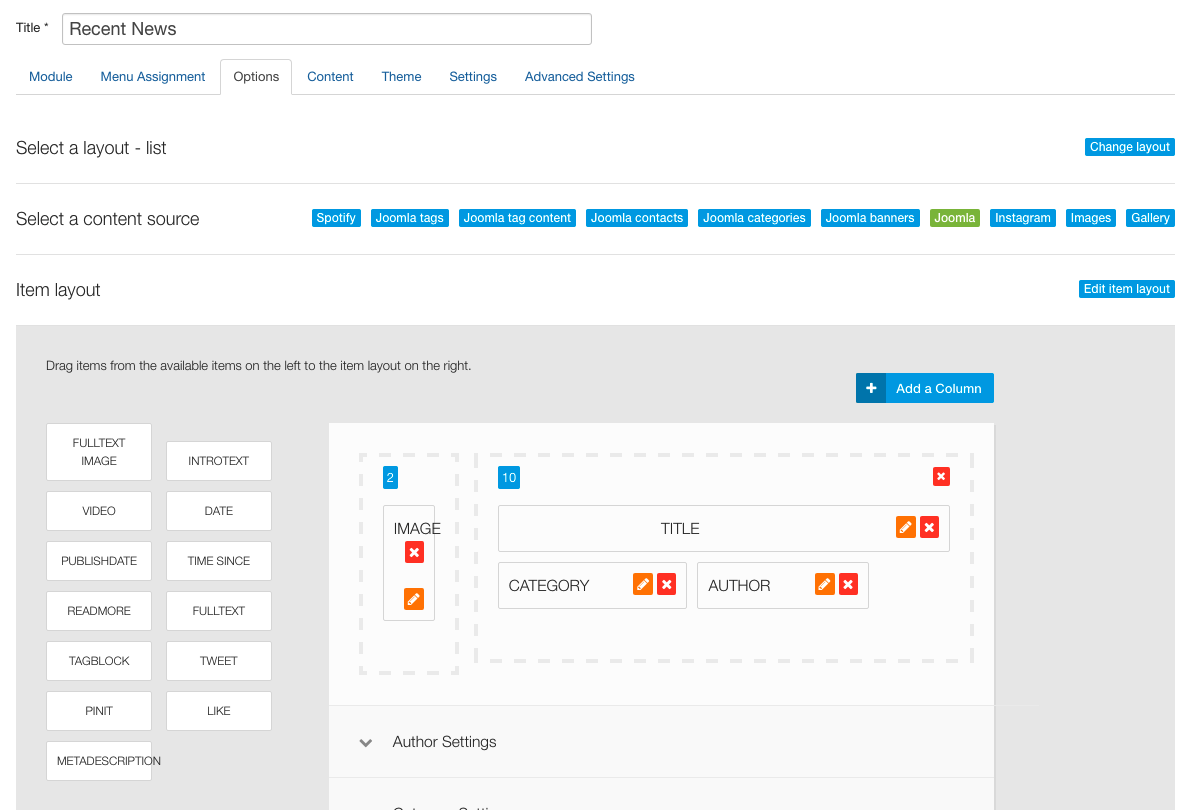Click the Edit item layout button

1126,288
